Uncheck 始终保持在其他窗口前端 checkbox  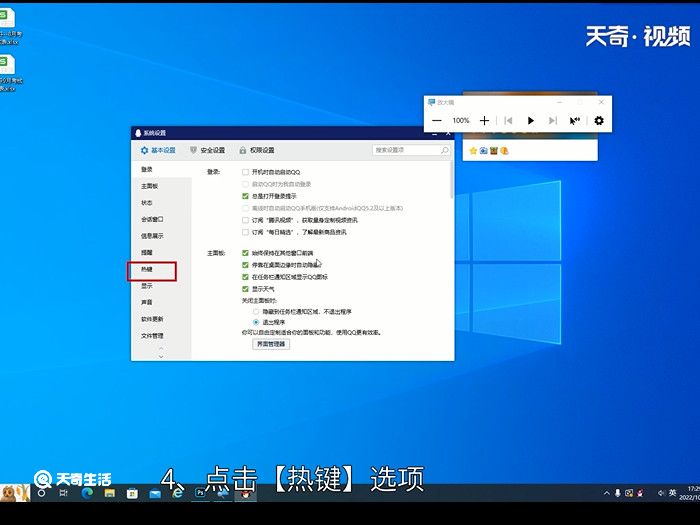click(245, 253)
